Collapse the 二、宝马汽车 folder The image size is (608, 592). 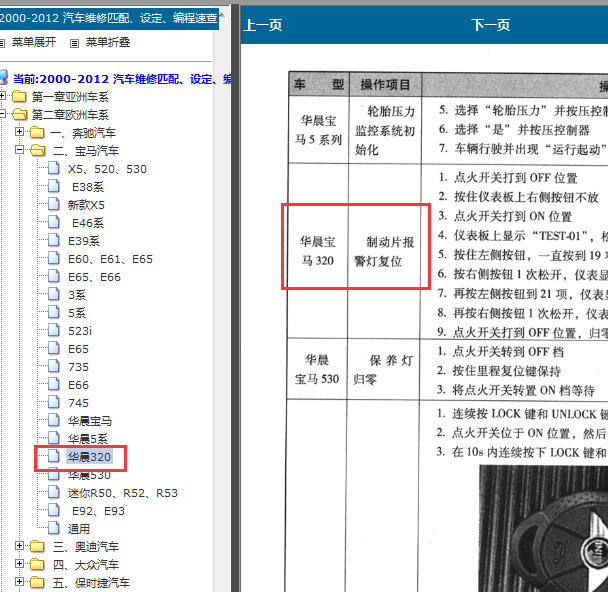(19, 150)
